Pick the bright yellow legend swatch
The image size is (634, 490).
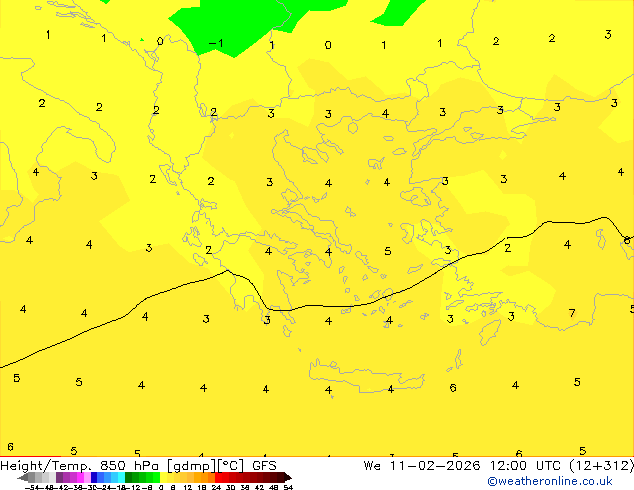163,477
